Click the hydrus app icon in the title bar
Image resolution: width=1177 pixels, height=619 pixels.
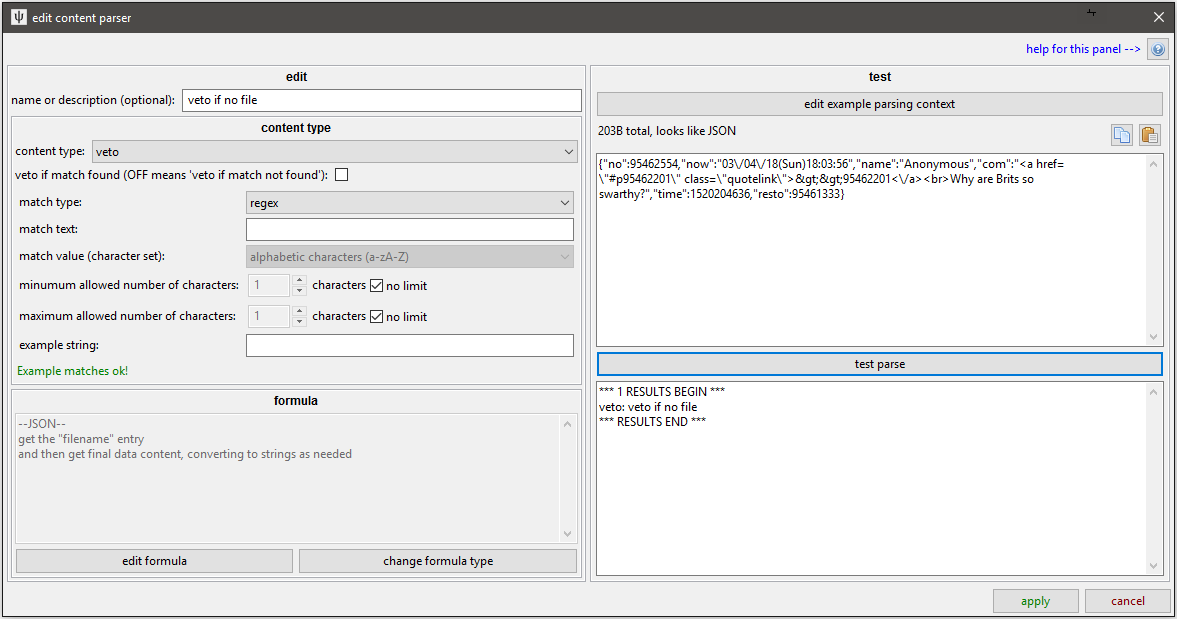(x=18, y=17)
